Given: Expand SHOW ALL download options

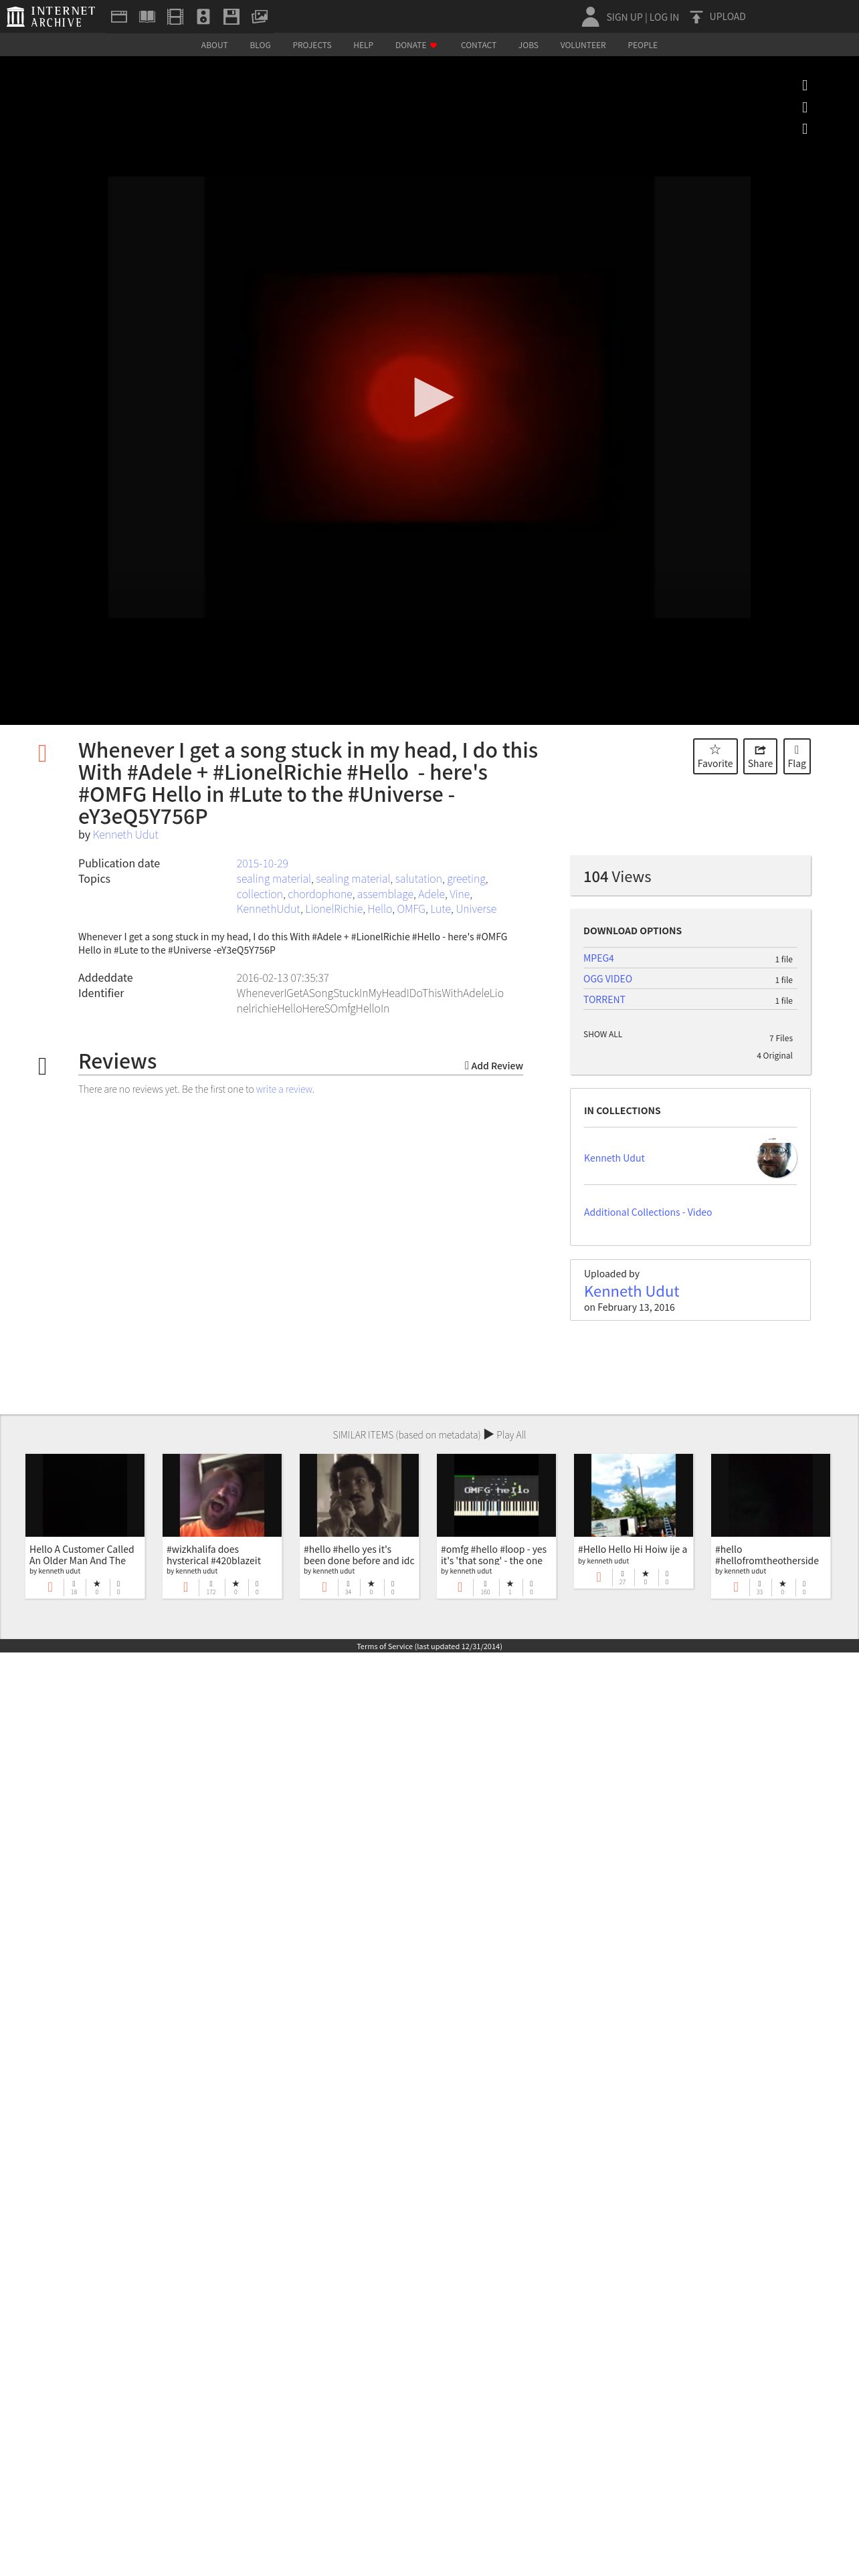Looking at the screenshot, I should click(x=603, y=1034).
